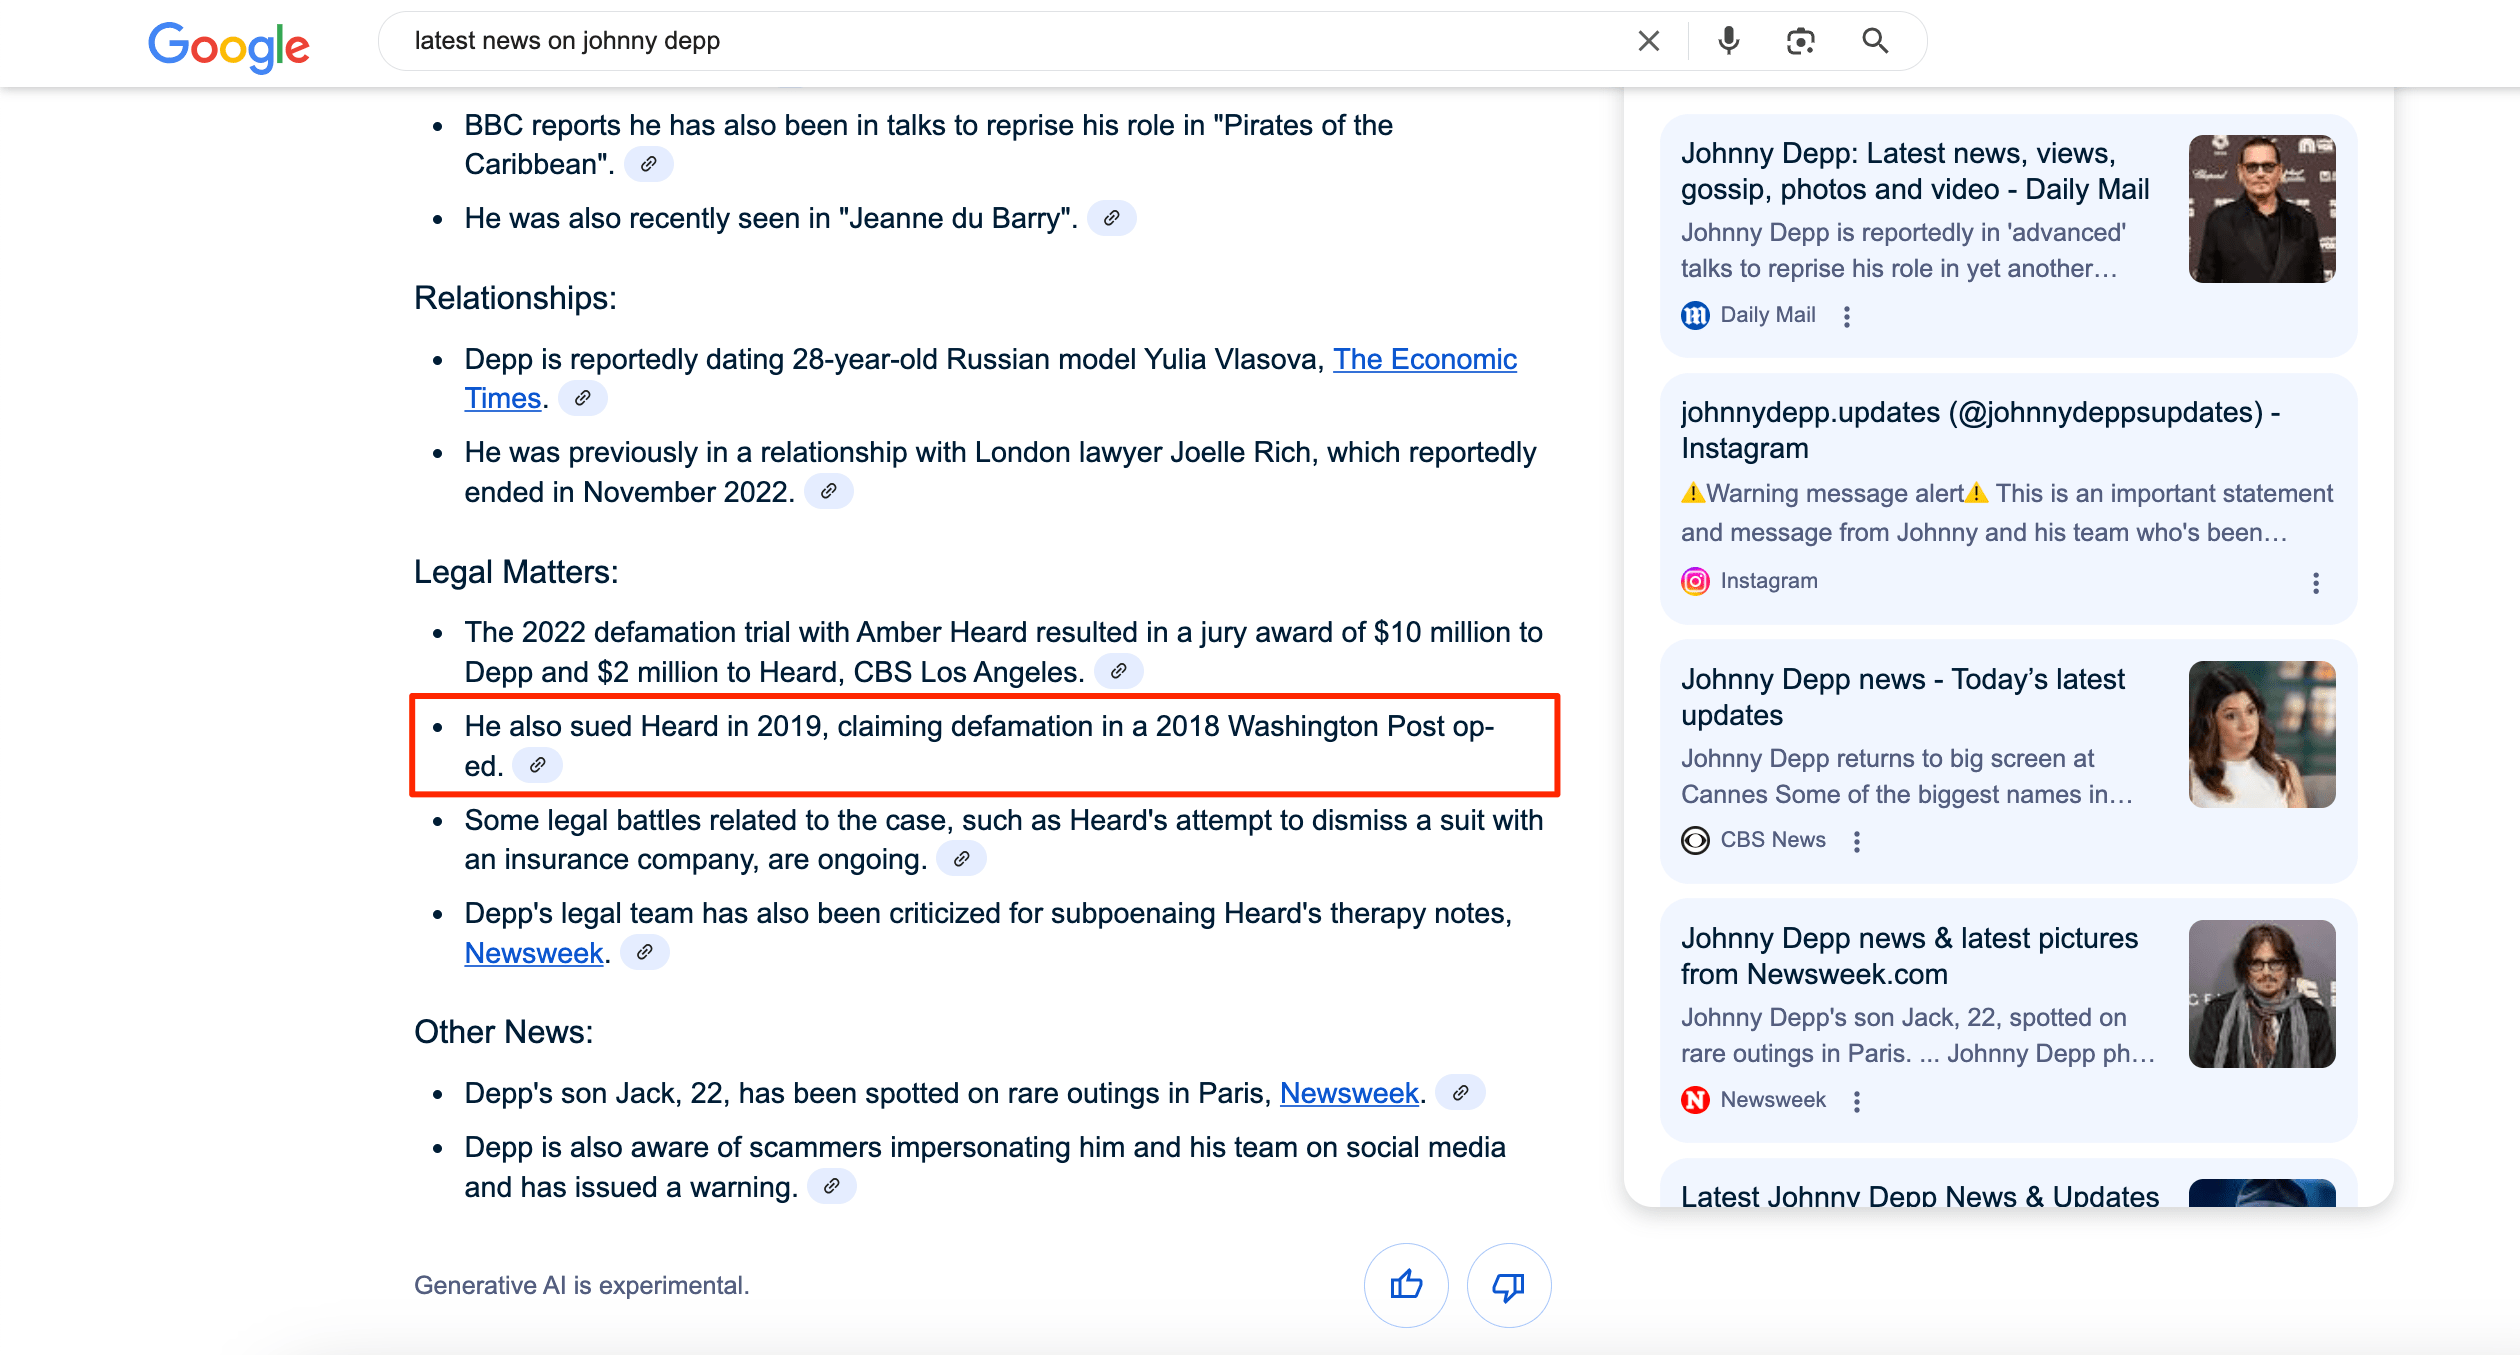Click the Newsweek card Johnny Depp thumbnail

[2262, 994]
